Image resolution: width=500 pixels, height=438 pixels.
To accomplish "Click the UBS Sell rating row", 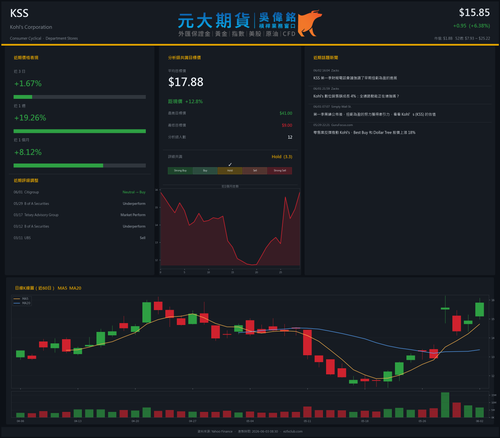I will pyautogui.click(x=79, y=238).
